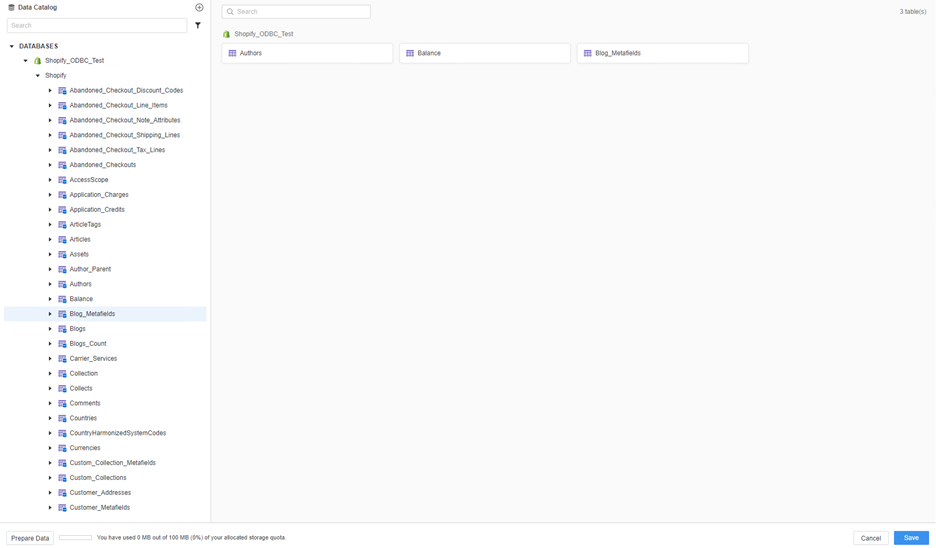Collapse the DATABASES section

pyautogui.click(x=12, y=46)
